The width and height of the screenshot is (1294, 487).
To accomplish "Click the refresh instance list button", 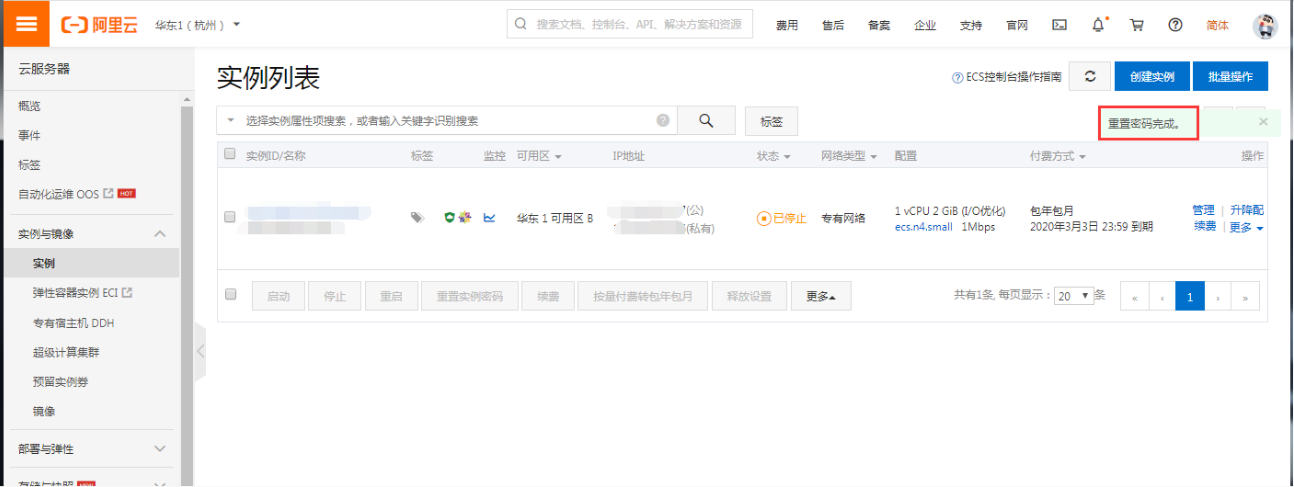I will [x=1090, y=76].
